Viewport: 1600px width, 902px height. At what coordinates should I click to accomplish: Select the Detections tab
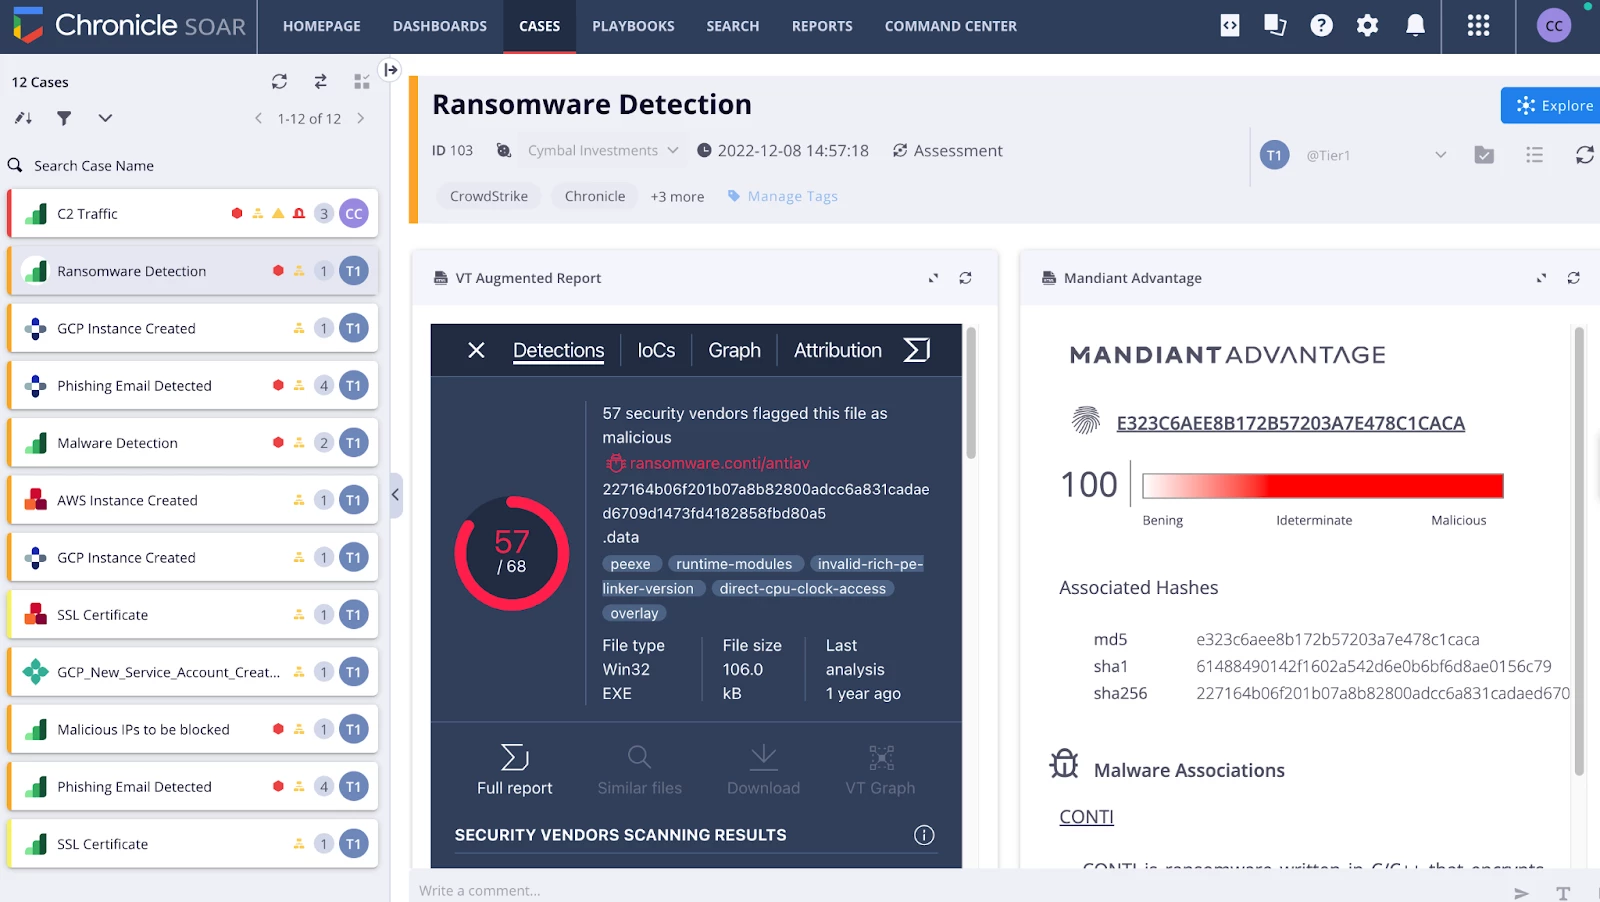[558, 351]
